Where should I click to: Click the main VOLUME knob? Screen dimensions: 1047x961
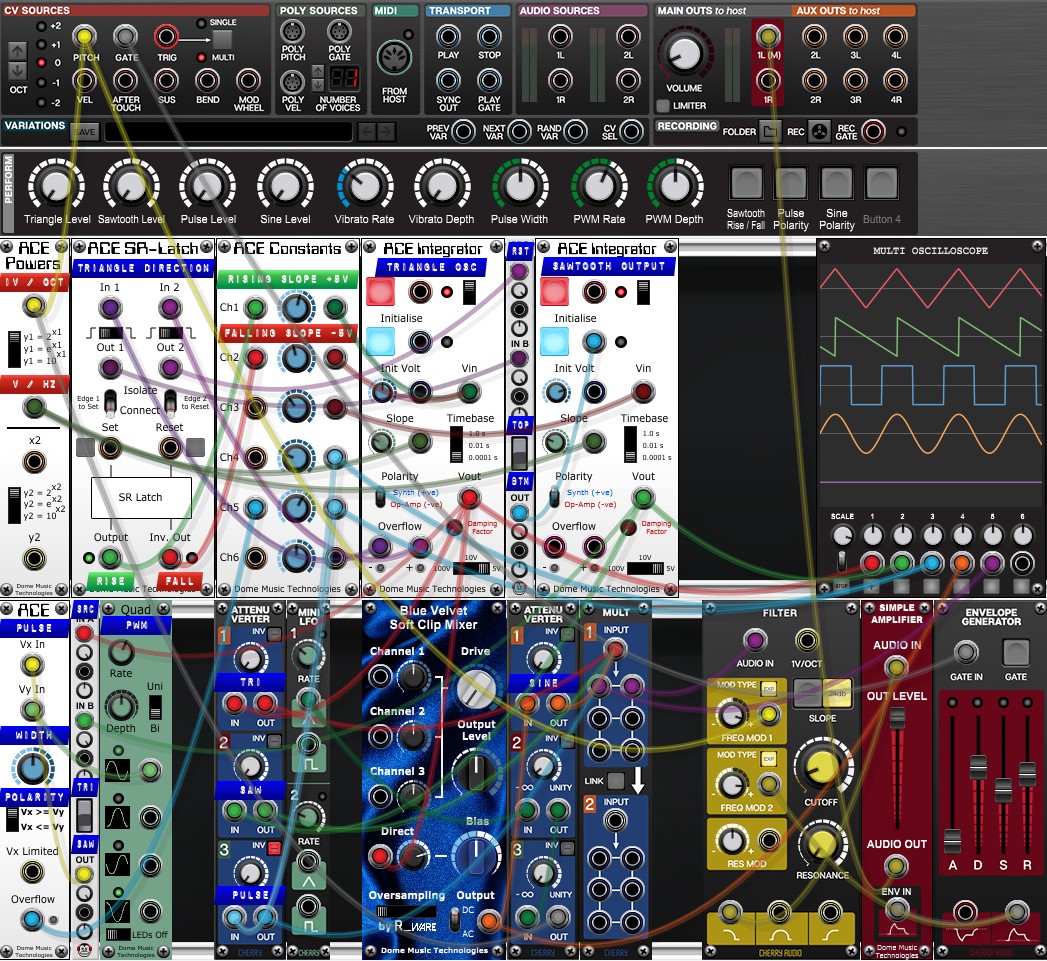(x=684, y=53)
